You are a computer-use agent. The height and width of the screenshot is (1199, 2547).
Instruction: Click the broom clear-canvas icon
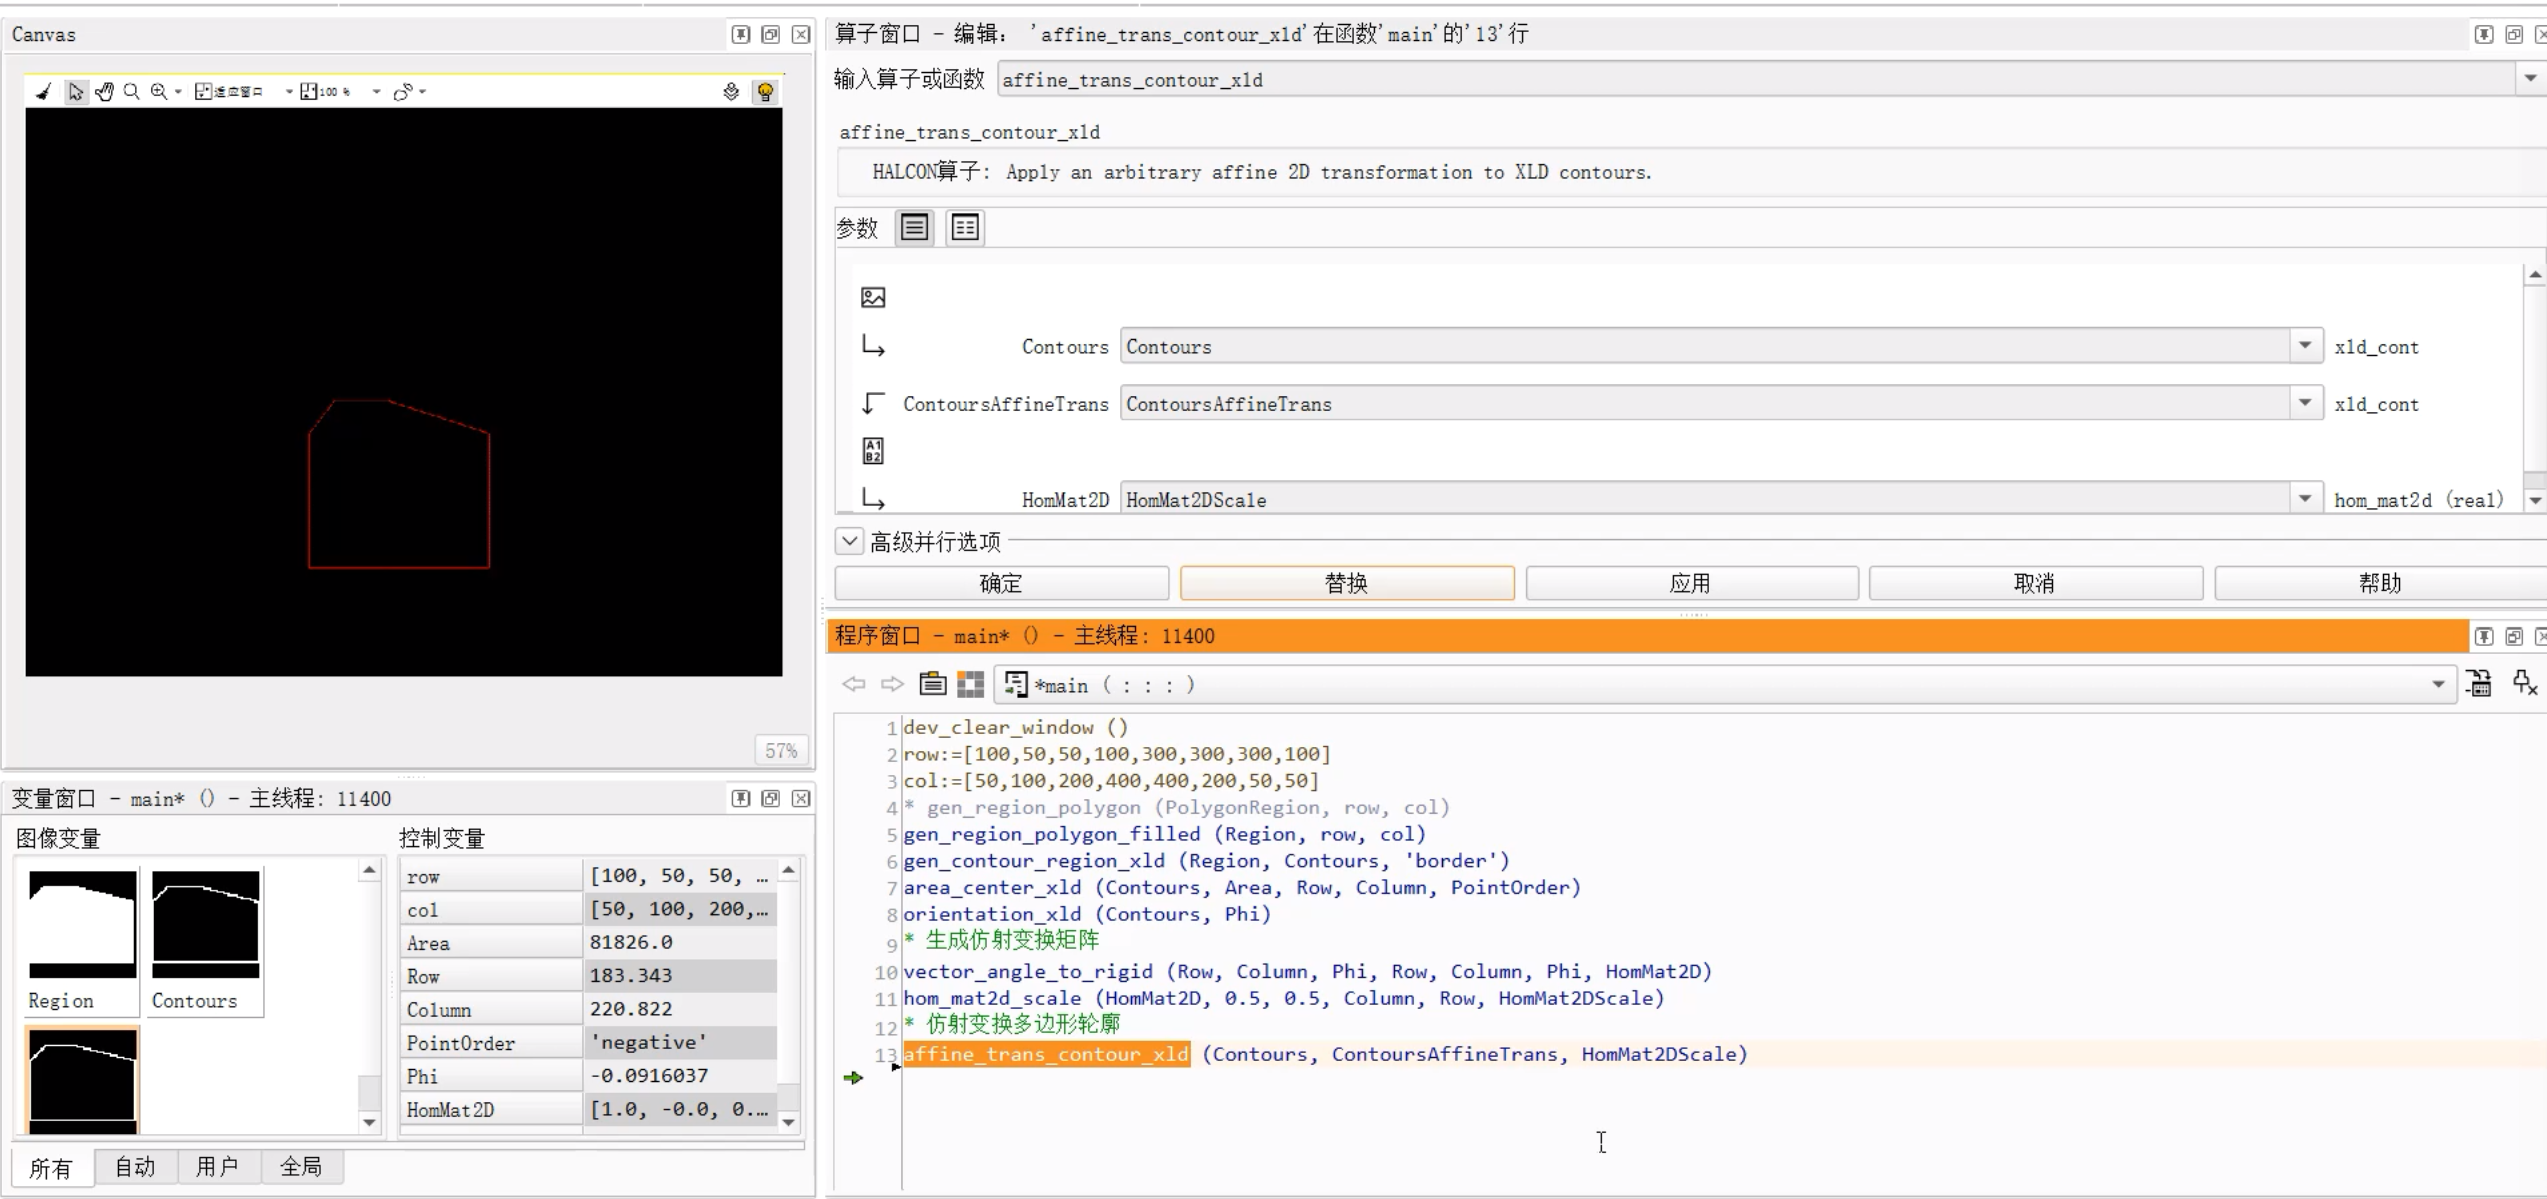tap(43, 91)
